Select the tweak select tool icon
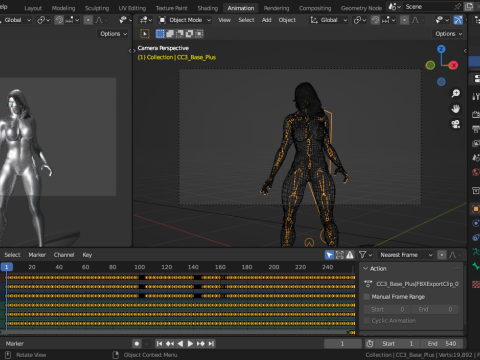The image size is (480, 360). (x=145, y=34)
